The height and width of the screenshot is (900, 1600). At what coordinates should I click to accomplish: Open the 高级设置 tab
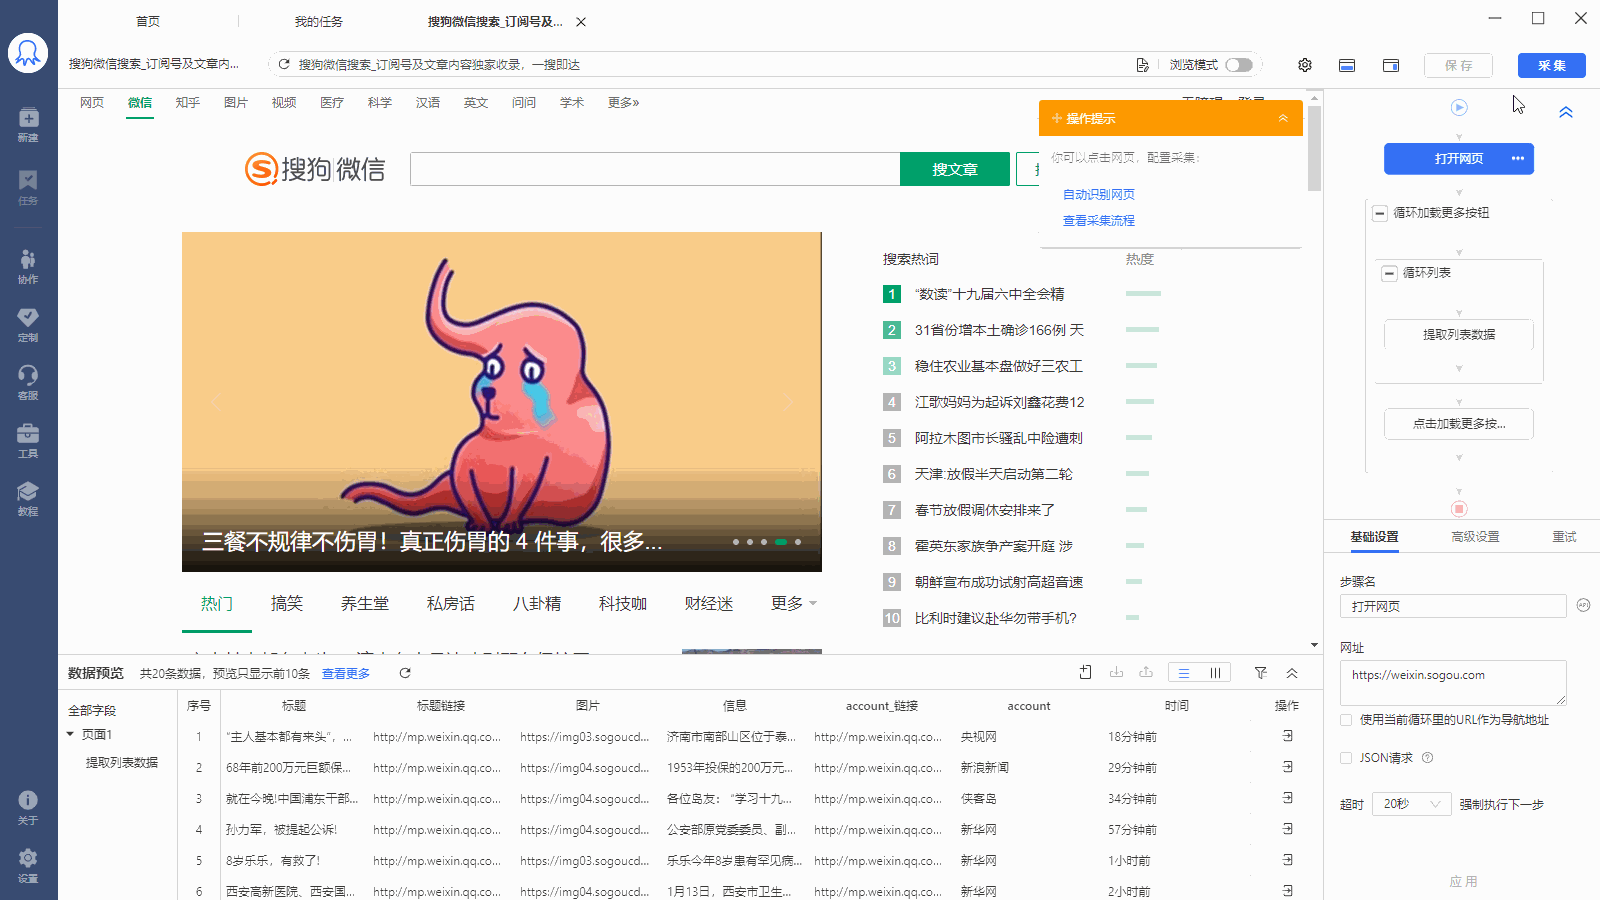click(x=1475, y=537)
